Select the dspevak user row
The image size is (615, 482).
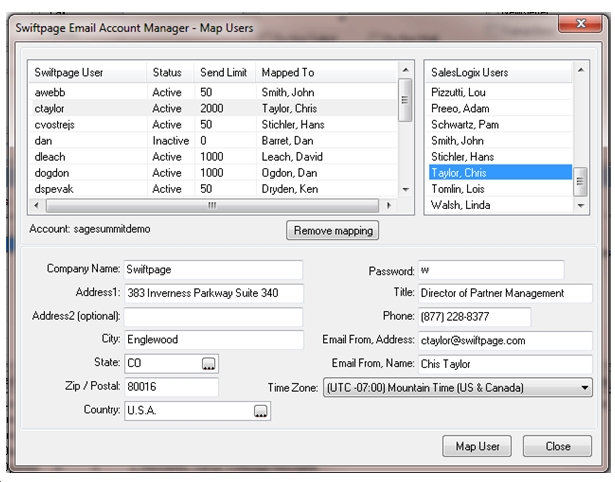pos(213,189)
